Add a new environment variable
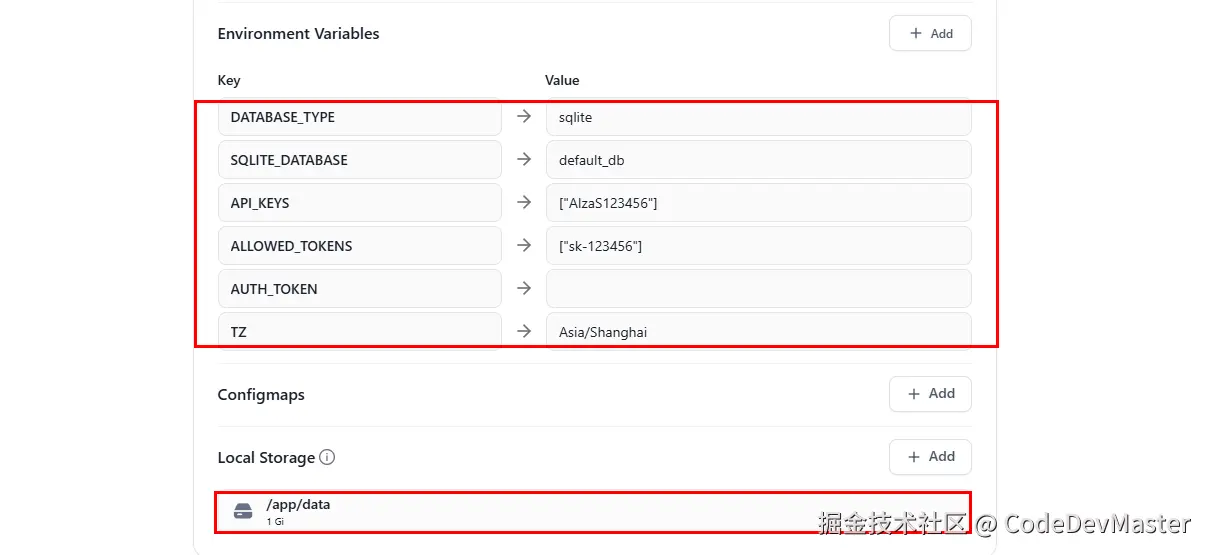Screen dimensions: 1208x555 click(930, 33)
